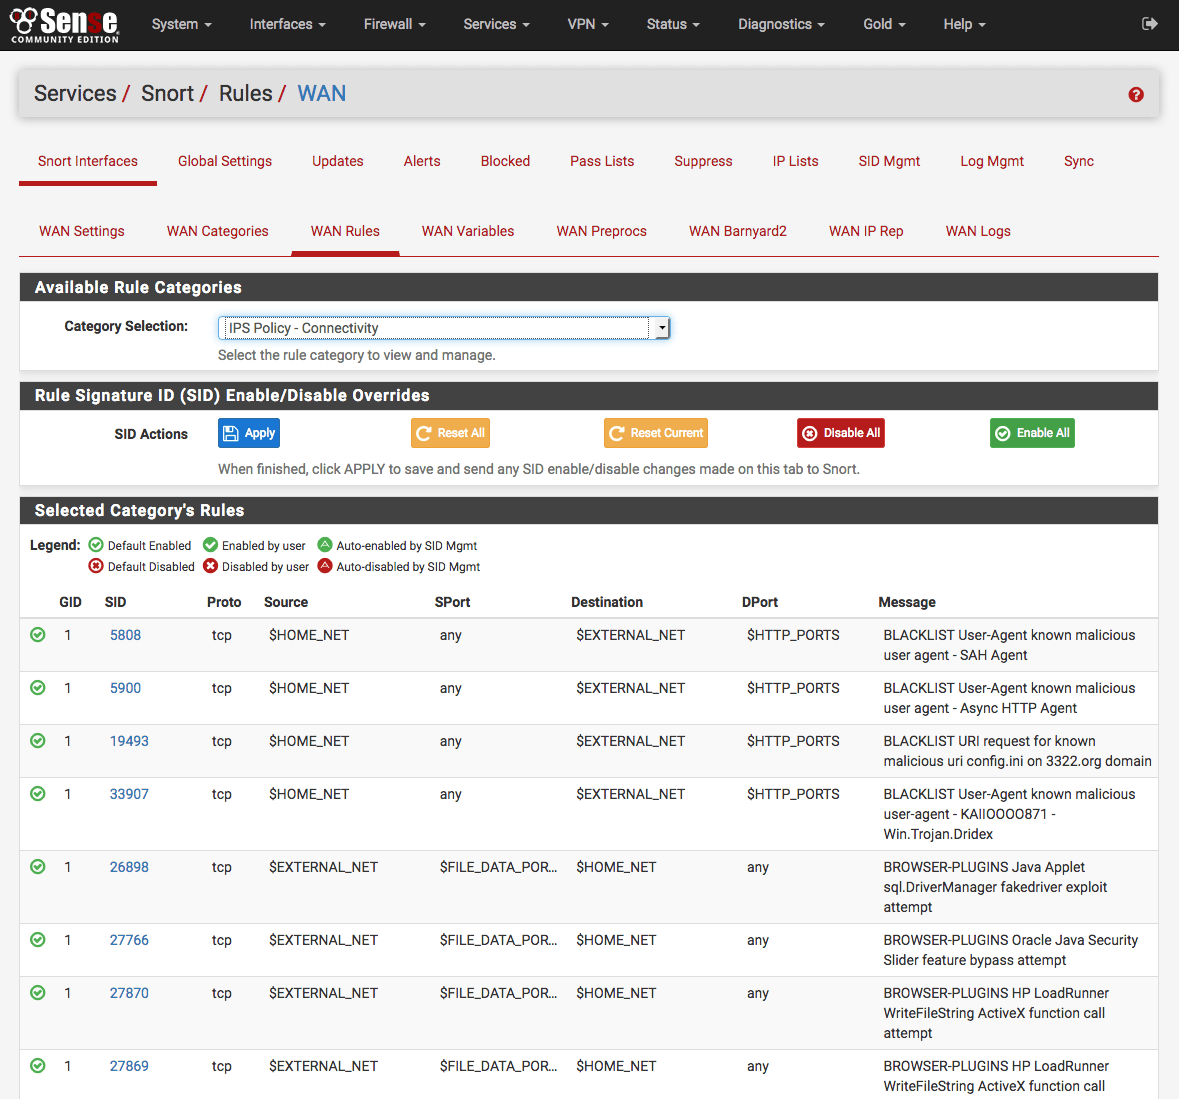The image size is (1179, 1099).
Task: Open SID 5808 rule link
Action: [x=125, y=635]
